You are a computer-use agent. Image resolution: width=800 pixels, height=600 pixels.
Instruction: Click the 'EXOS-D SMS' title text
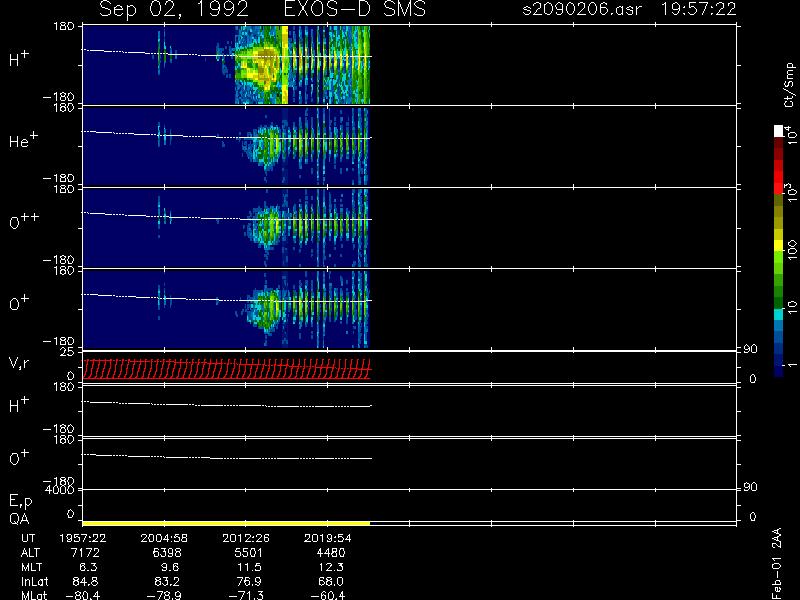click(x=355, y=9)
